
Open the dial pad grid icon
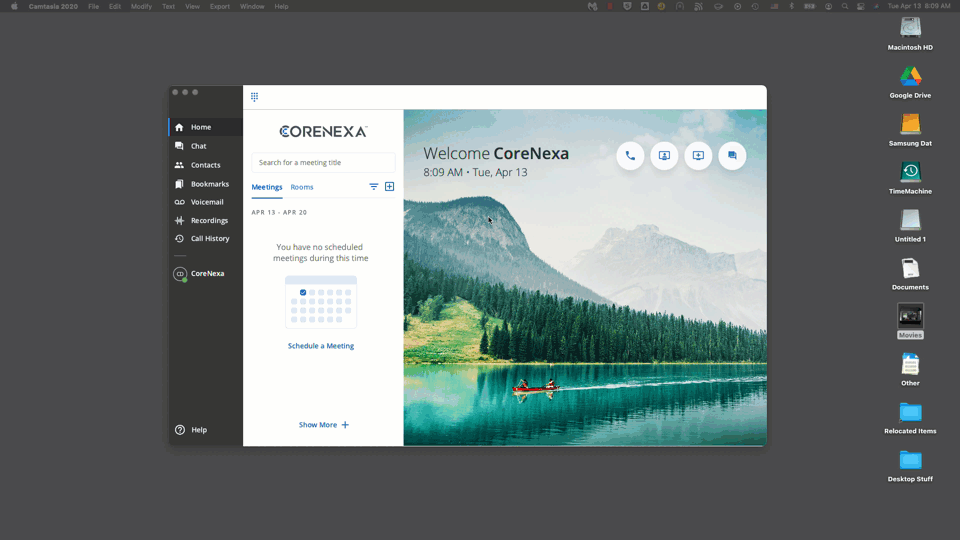click(255, 97)
